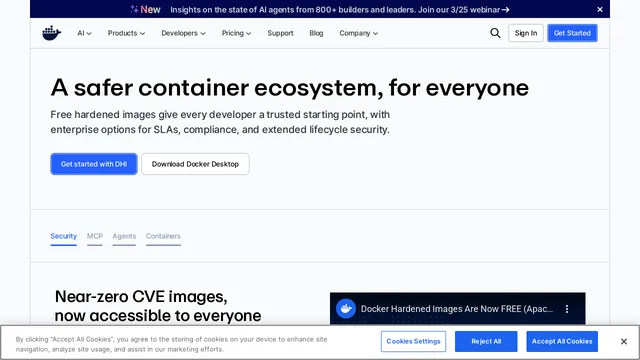Screen dimensions: 640x360
Task: Expand the Developers dropdown menu
Action: coord(183,33)
